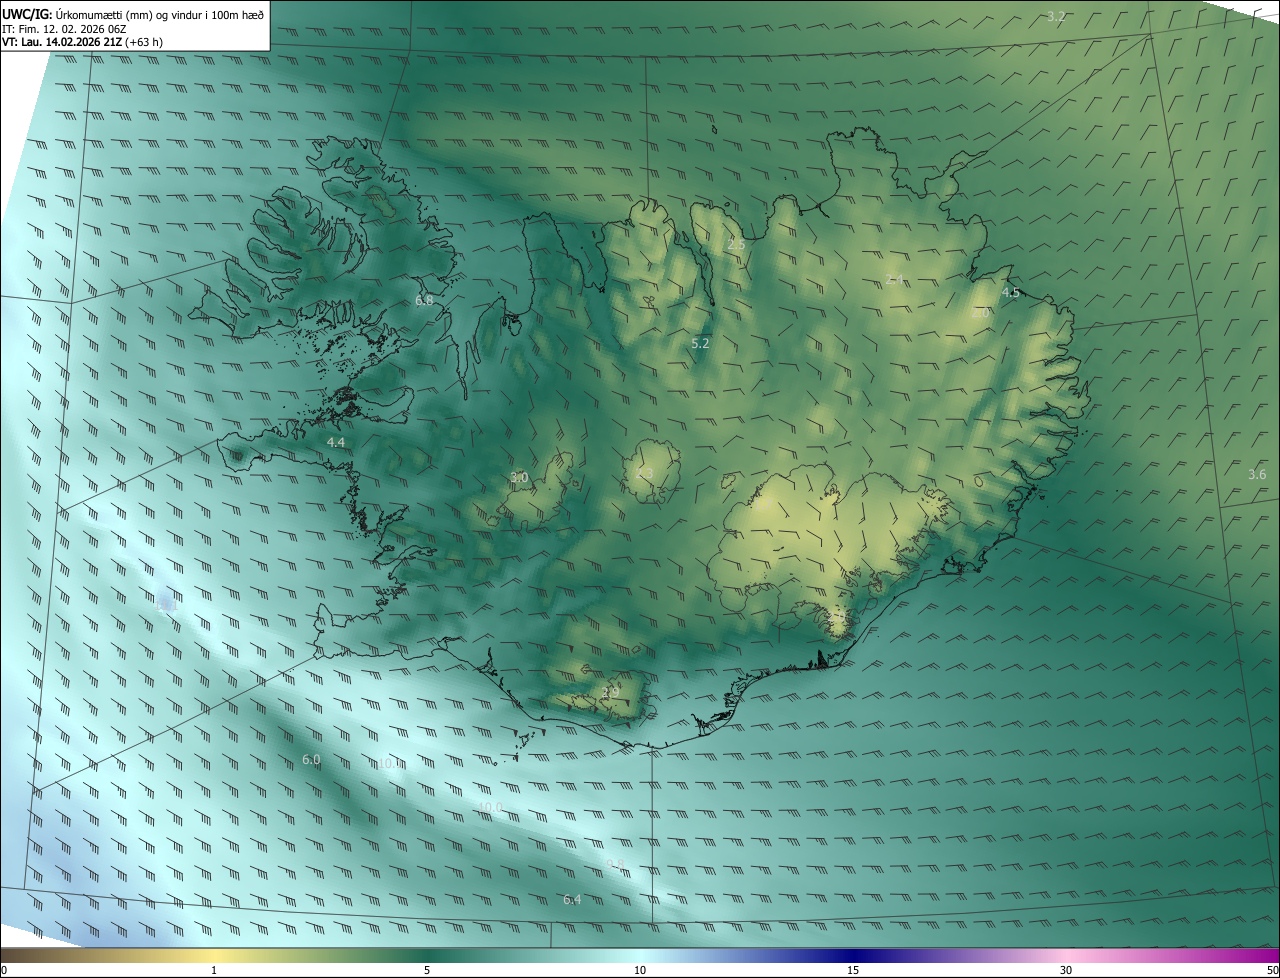
Task: Click the colorbar tick label 15
Action: coord(853,970)
